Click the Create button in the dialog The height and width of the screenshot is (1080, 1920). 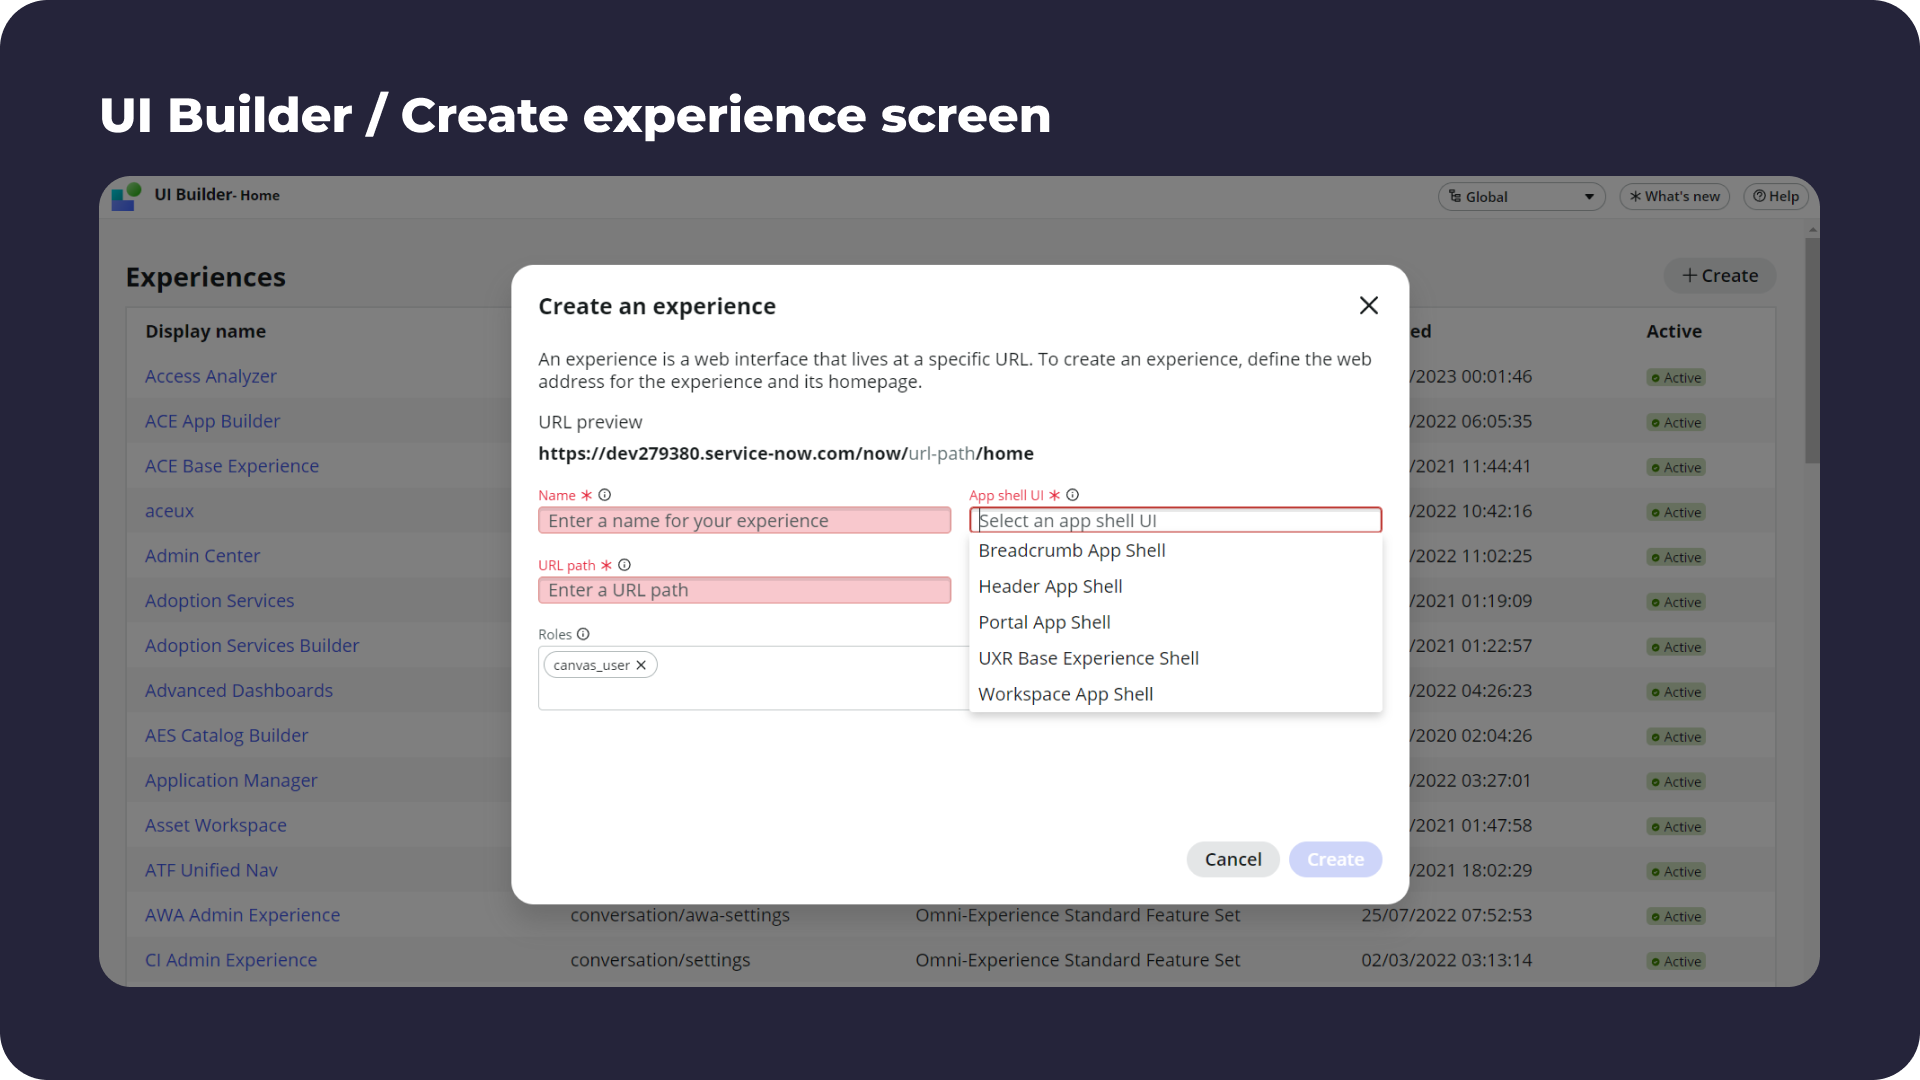coord(1335,859)
